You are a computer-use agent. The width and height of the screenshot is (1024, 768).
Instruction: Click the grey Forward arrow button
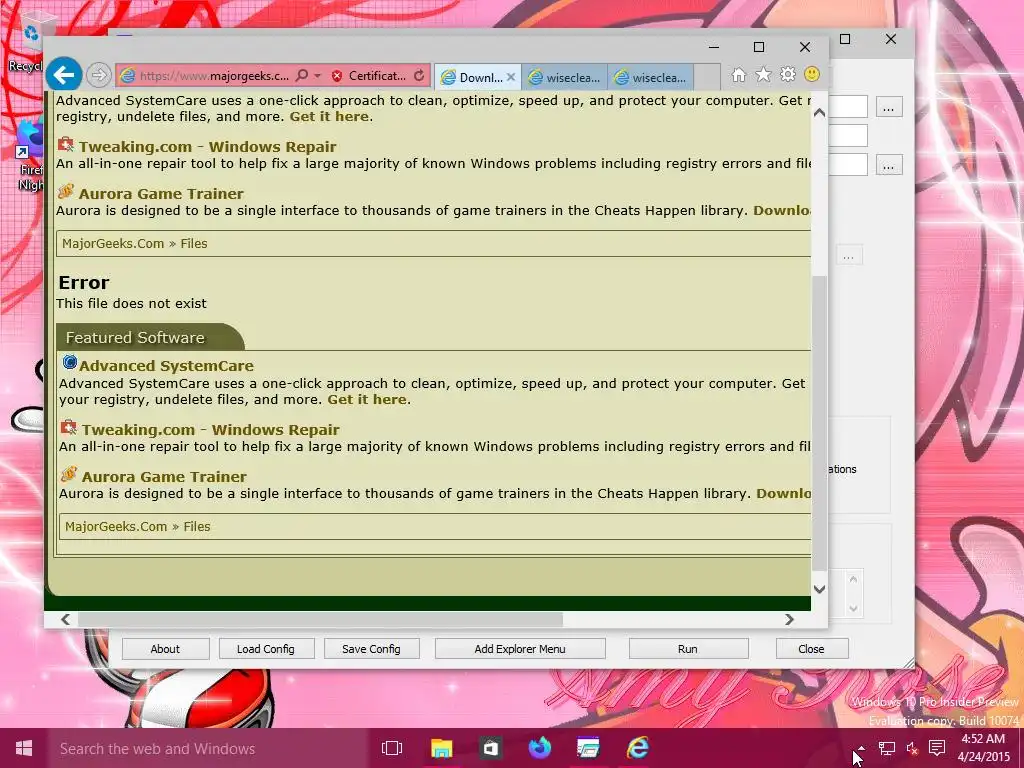point(99,76)
